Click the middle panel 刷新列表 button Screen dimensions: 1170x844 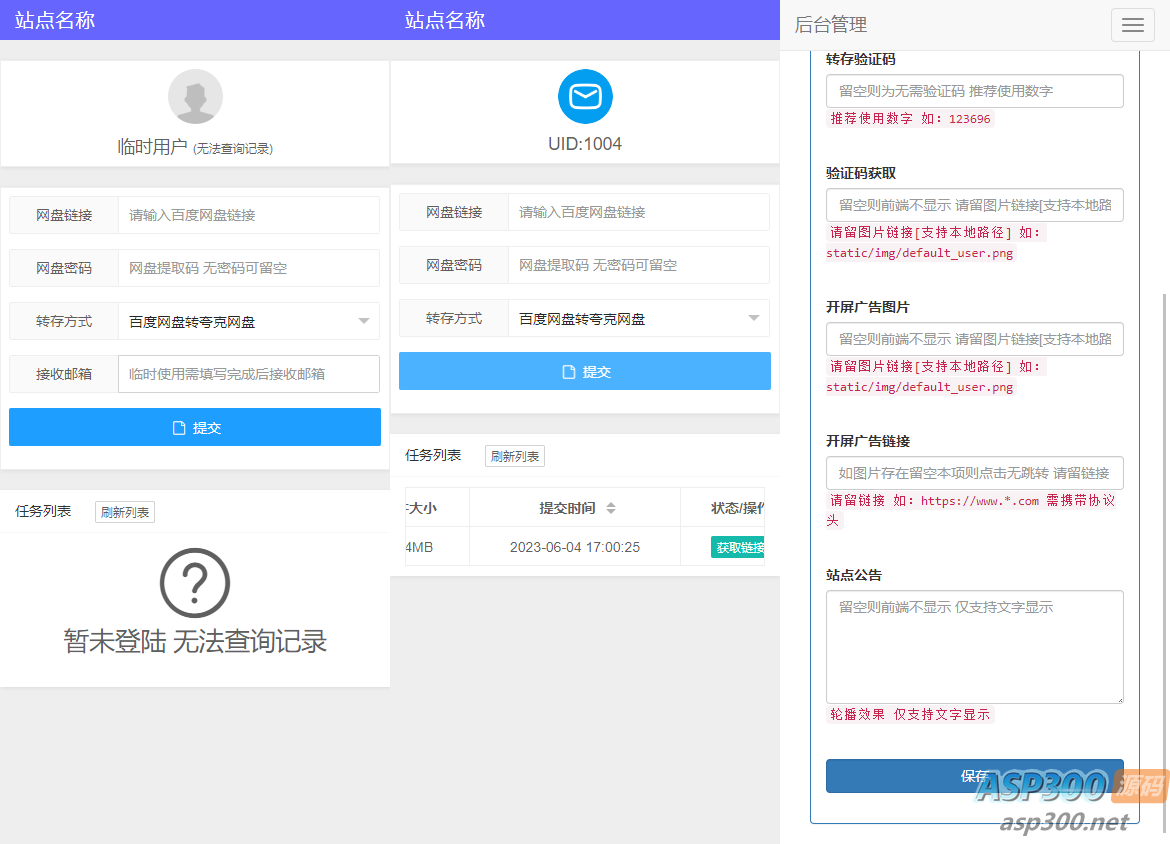pos(514,455)
